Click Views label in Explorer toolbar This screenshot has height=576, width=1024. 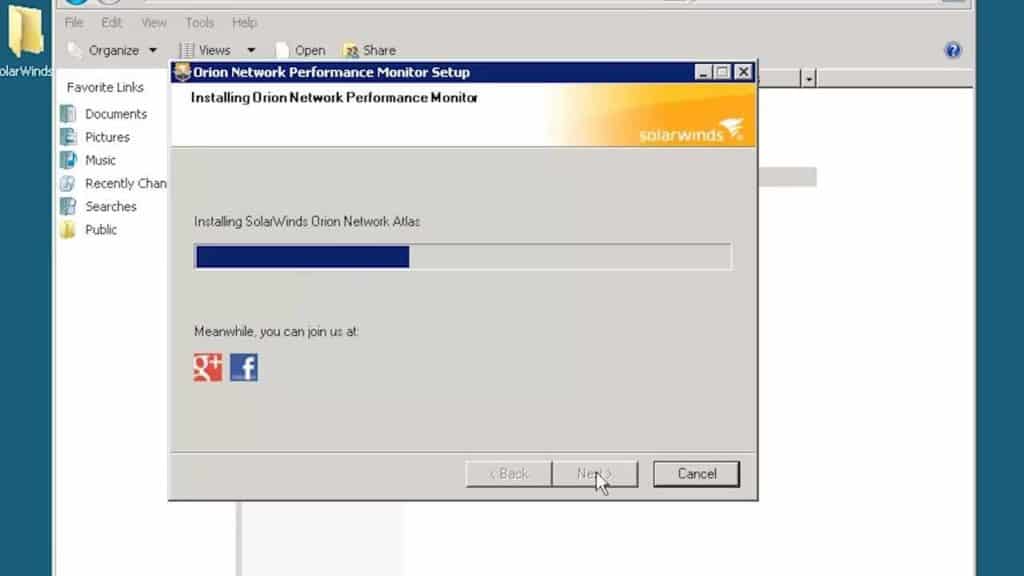click(214, 50)
